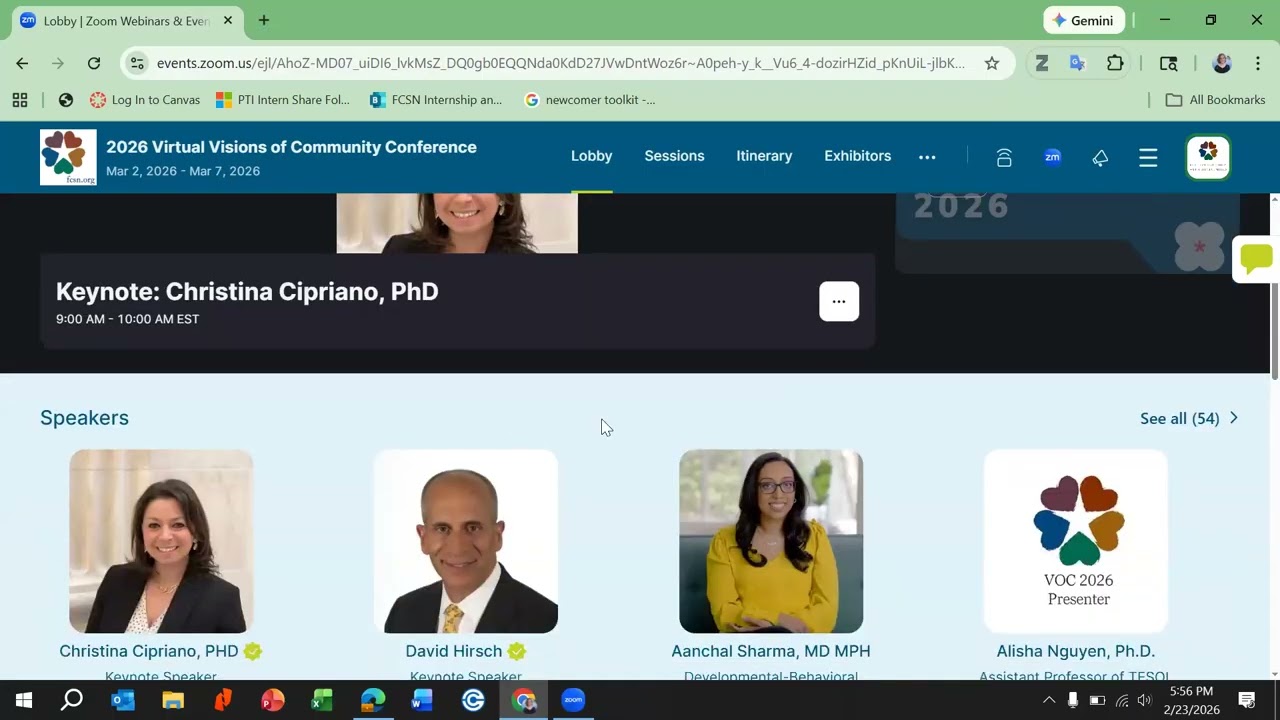Click the name David Hirsch
The width and height of the screenshot is (1280, 720).
point(454,651)
